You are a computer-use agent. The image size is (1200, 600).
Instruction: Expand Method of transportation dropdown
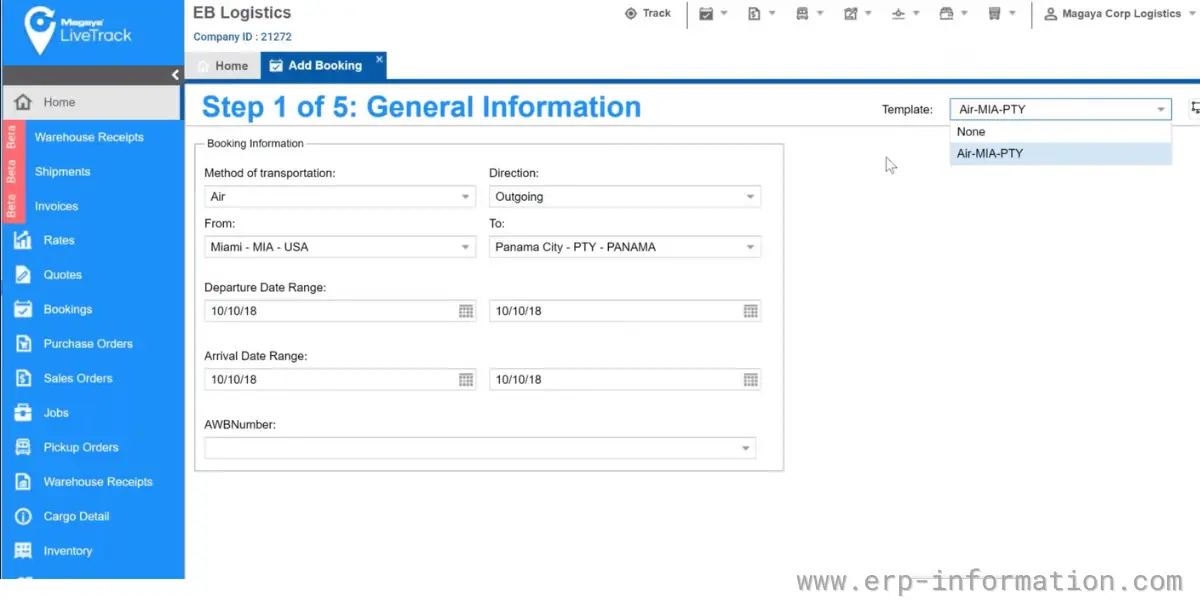click(340, 197)
